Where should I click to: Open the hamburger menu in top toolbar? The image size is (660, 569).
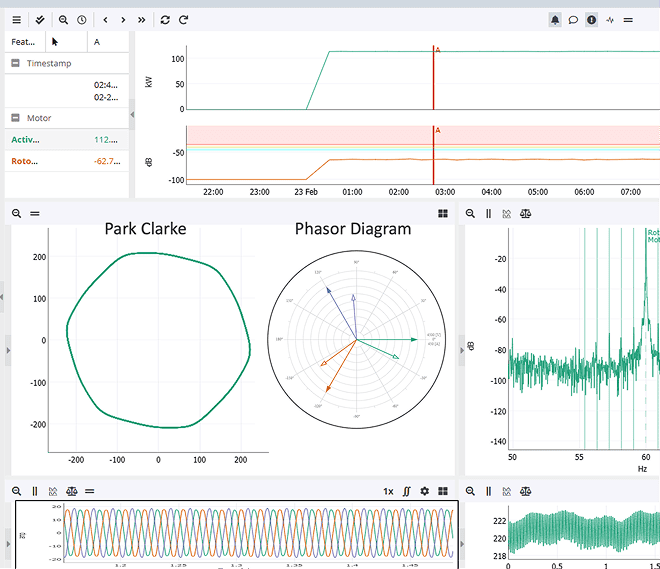(x=16, y=19)
